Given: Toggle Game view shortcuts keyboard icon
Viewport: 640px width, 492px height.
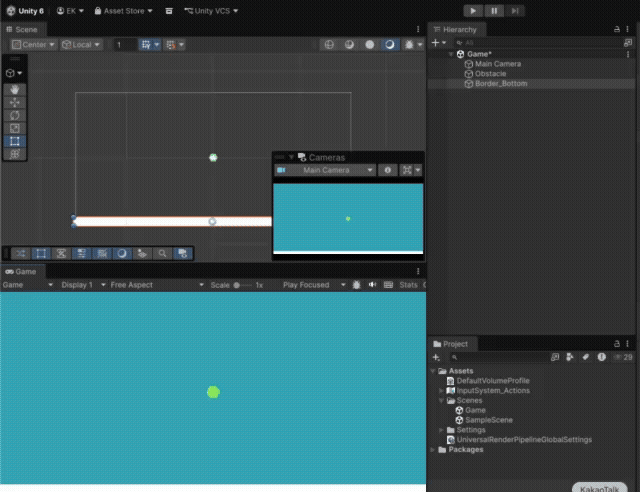Looking at the screenshot, I should (389, 285).
